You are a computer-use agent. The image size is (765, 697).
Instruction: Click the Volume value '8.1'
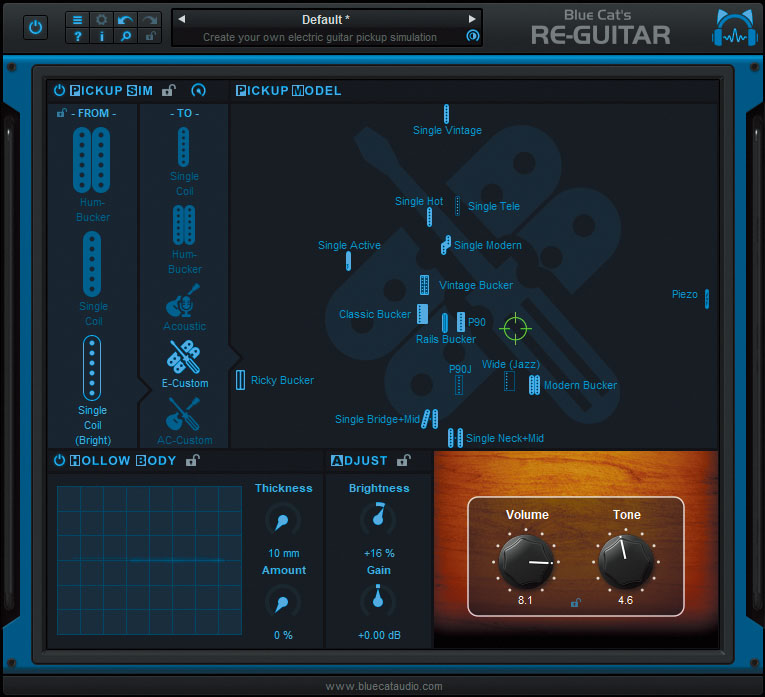525,600
